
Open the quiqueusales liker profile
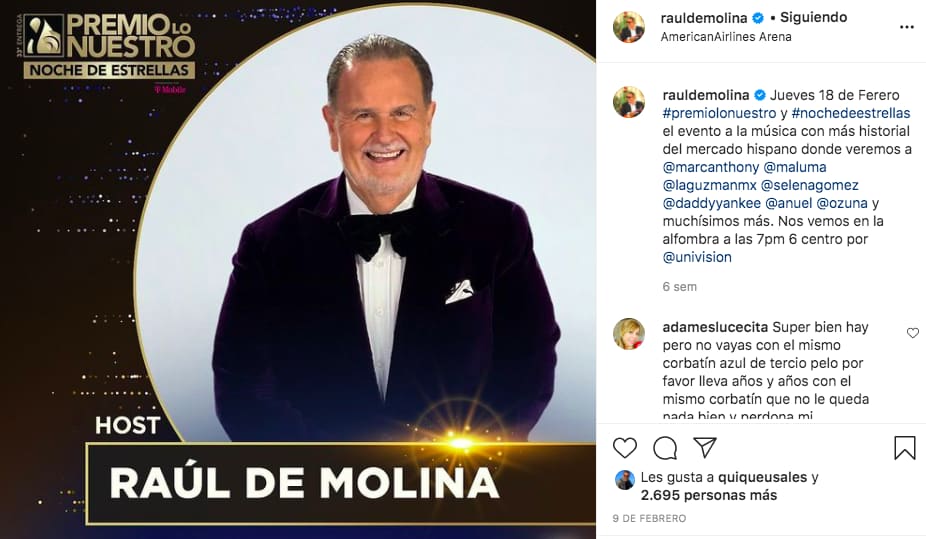[x=760, y=478]
